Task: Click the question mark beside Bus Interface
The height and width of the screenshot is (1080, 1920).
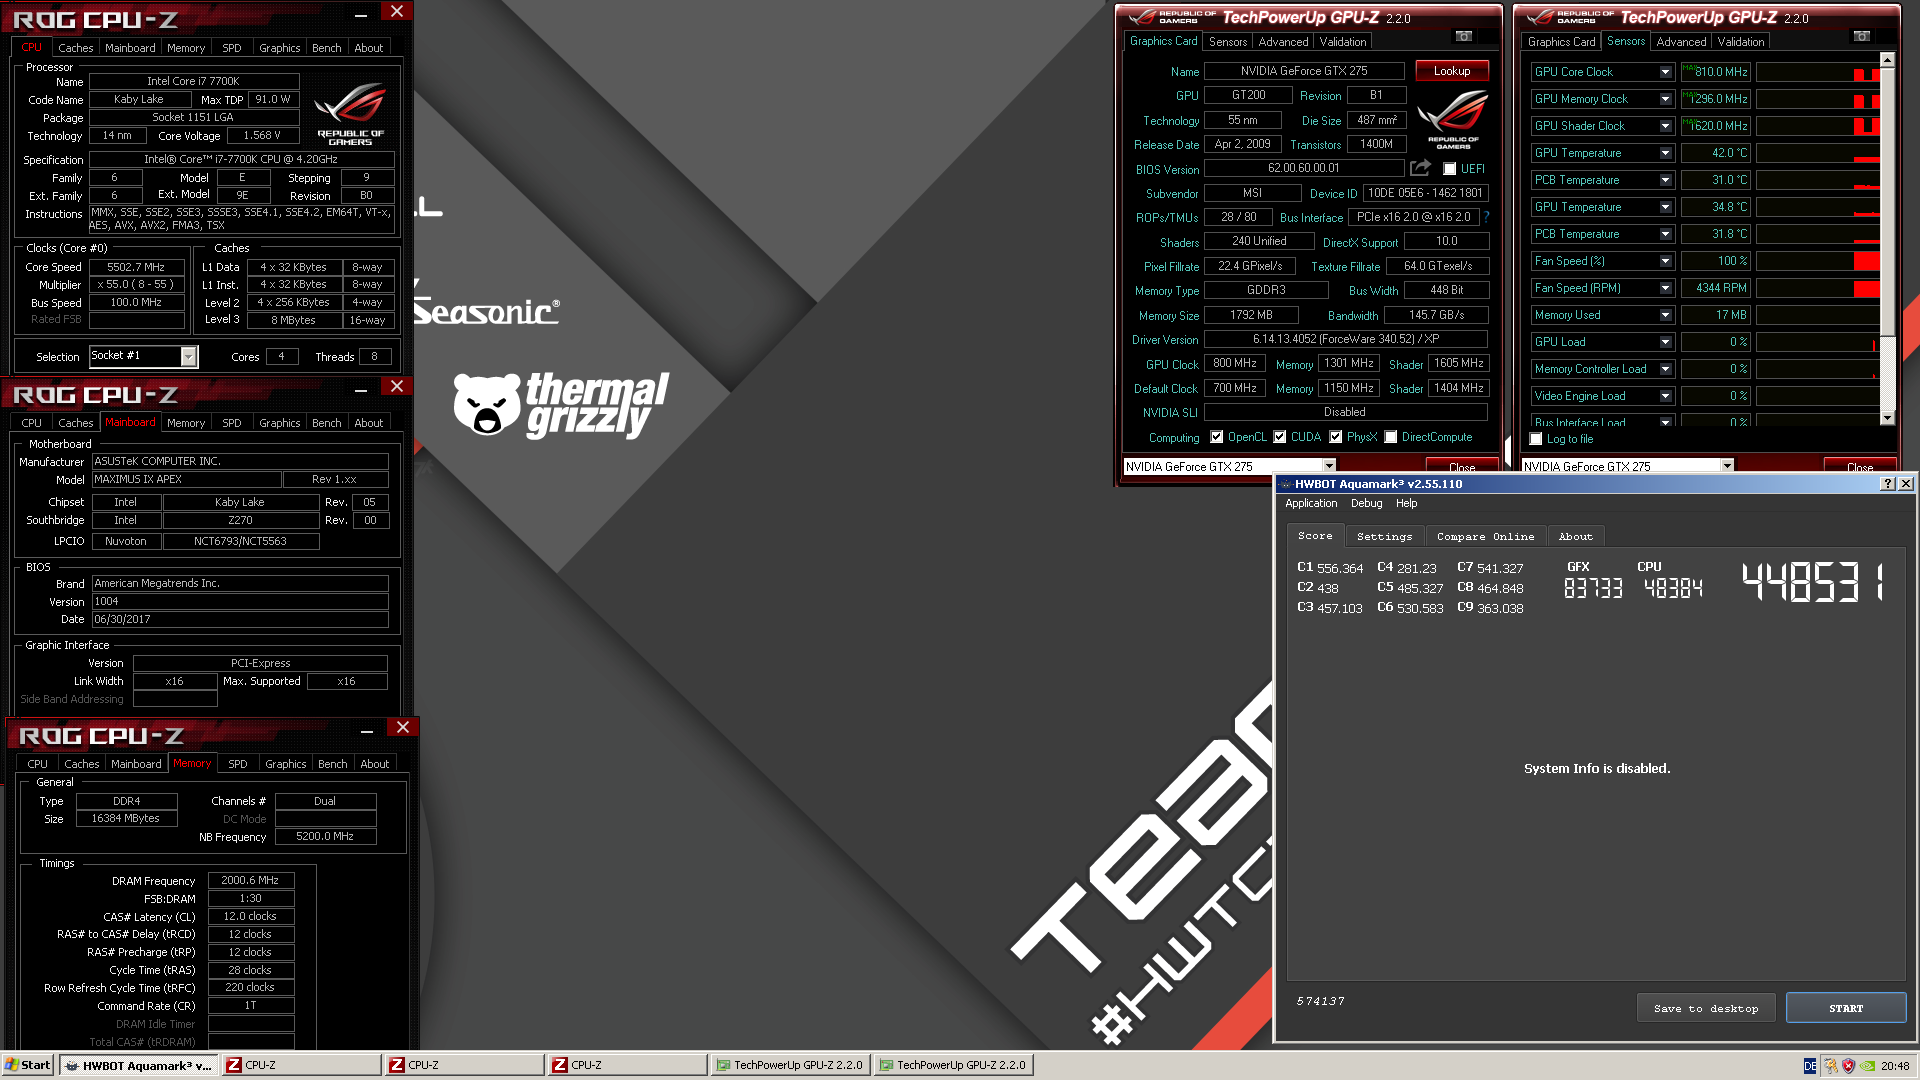Action: coord(1487,217)
